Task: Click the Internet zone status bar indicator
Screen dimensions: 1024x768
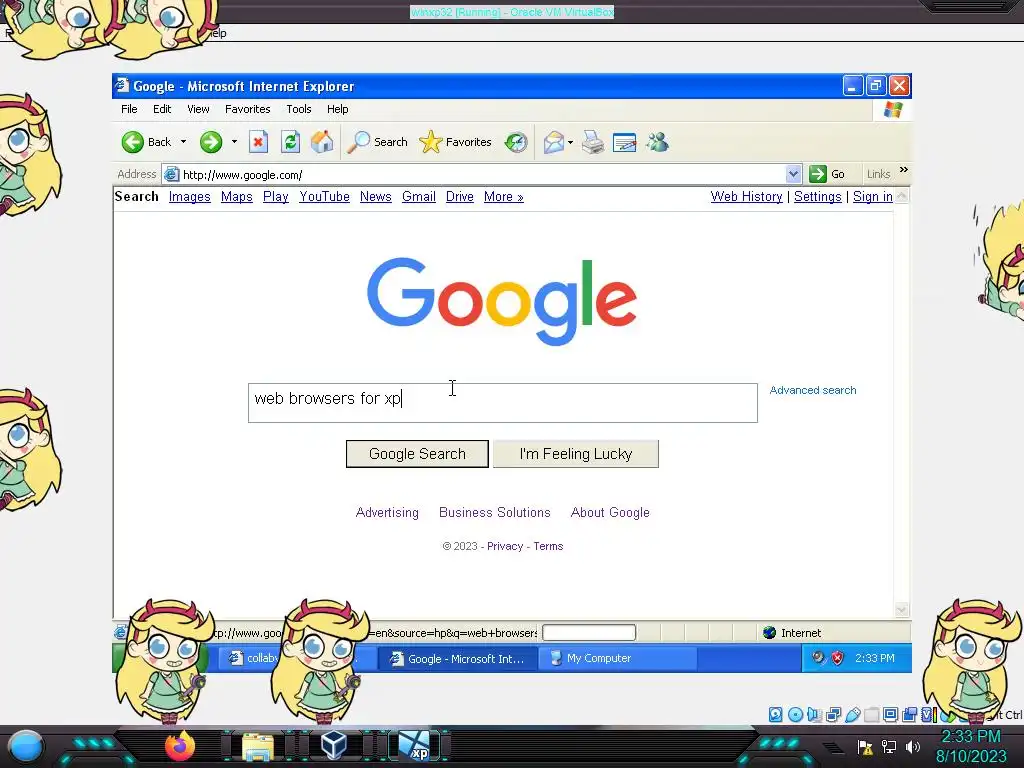Action: (x=792, y=632)
